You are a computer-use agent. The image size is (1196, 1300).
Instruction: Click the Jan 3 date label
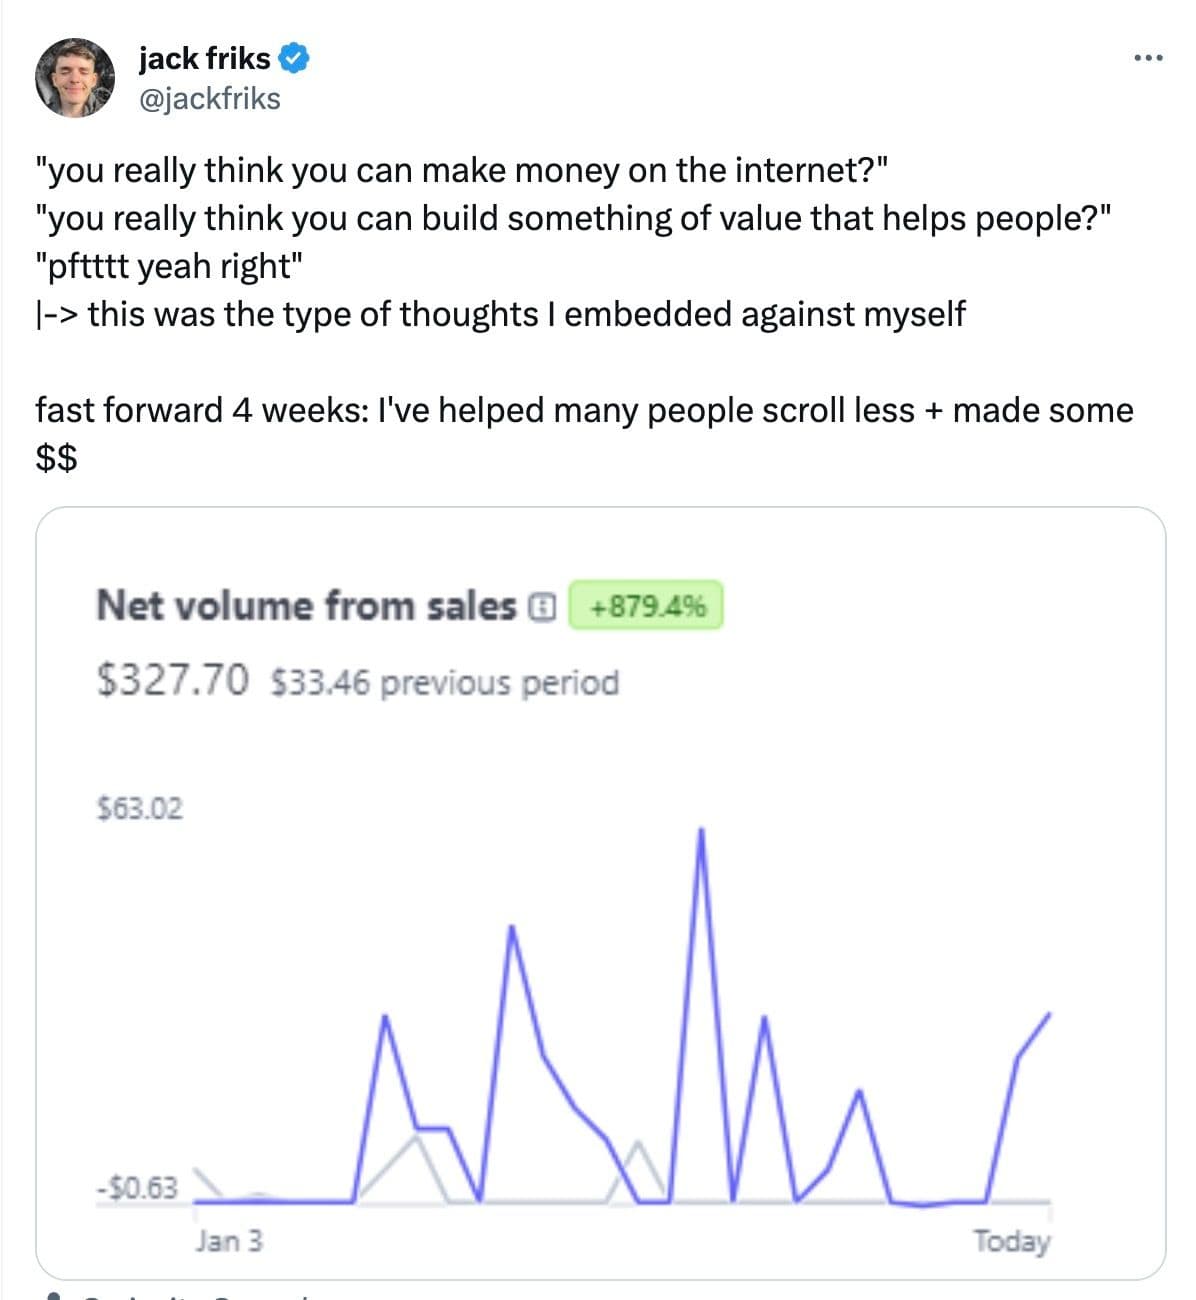tap(229, 1241)
